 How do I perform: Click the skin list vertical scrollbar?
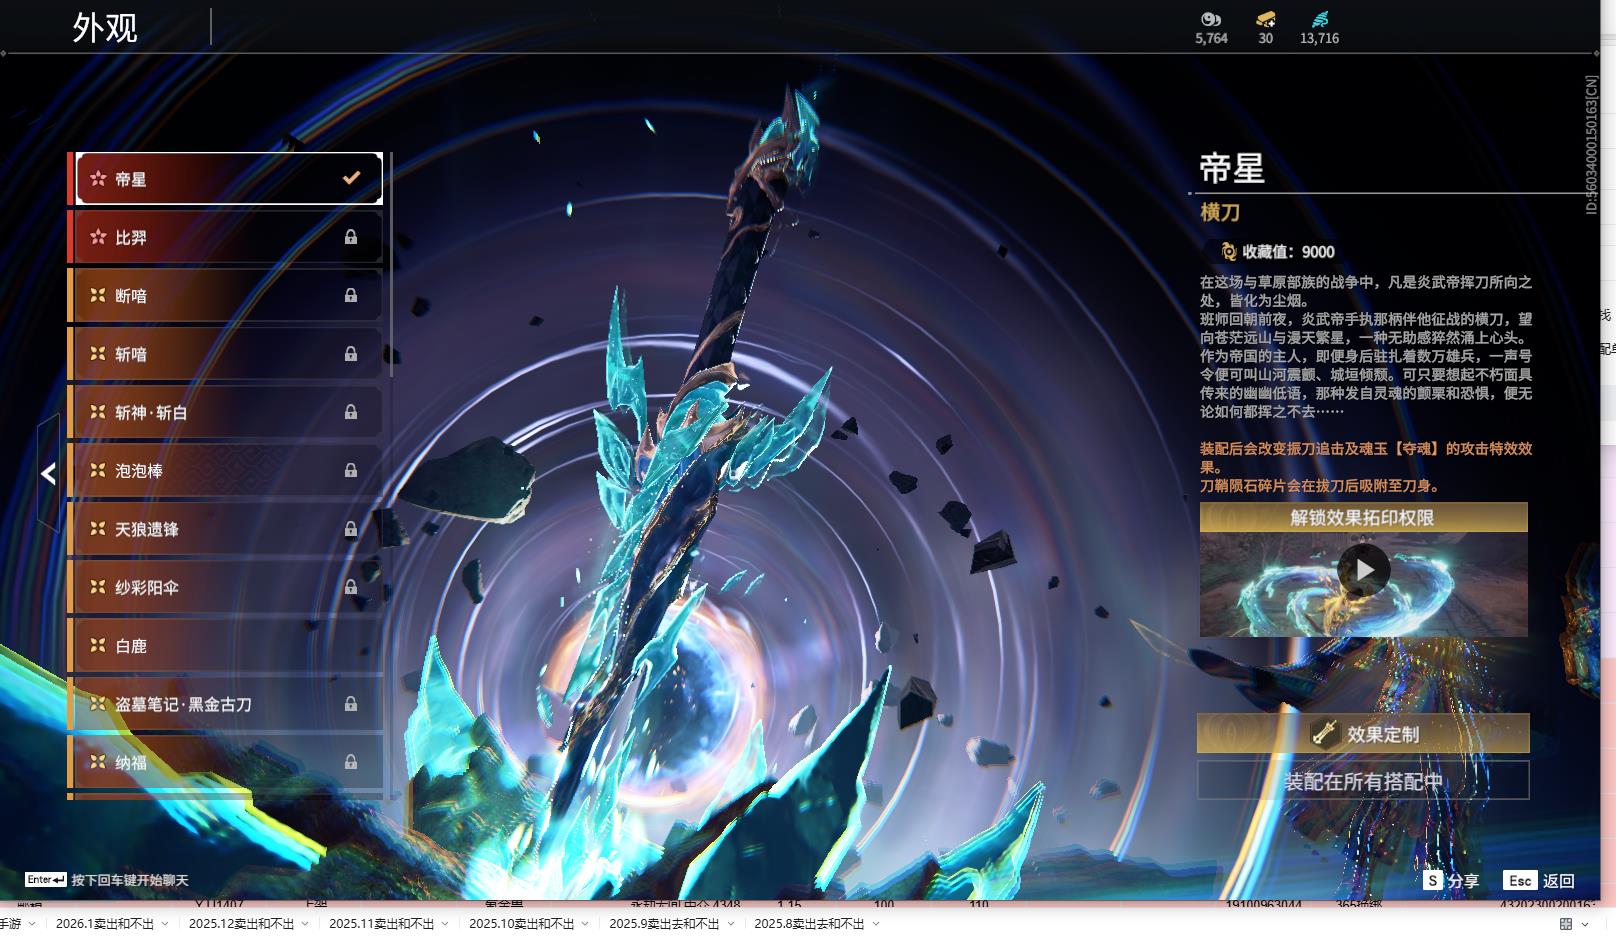click(390, 266)
